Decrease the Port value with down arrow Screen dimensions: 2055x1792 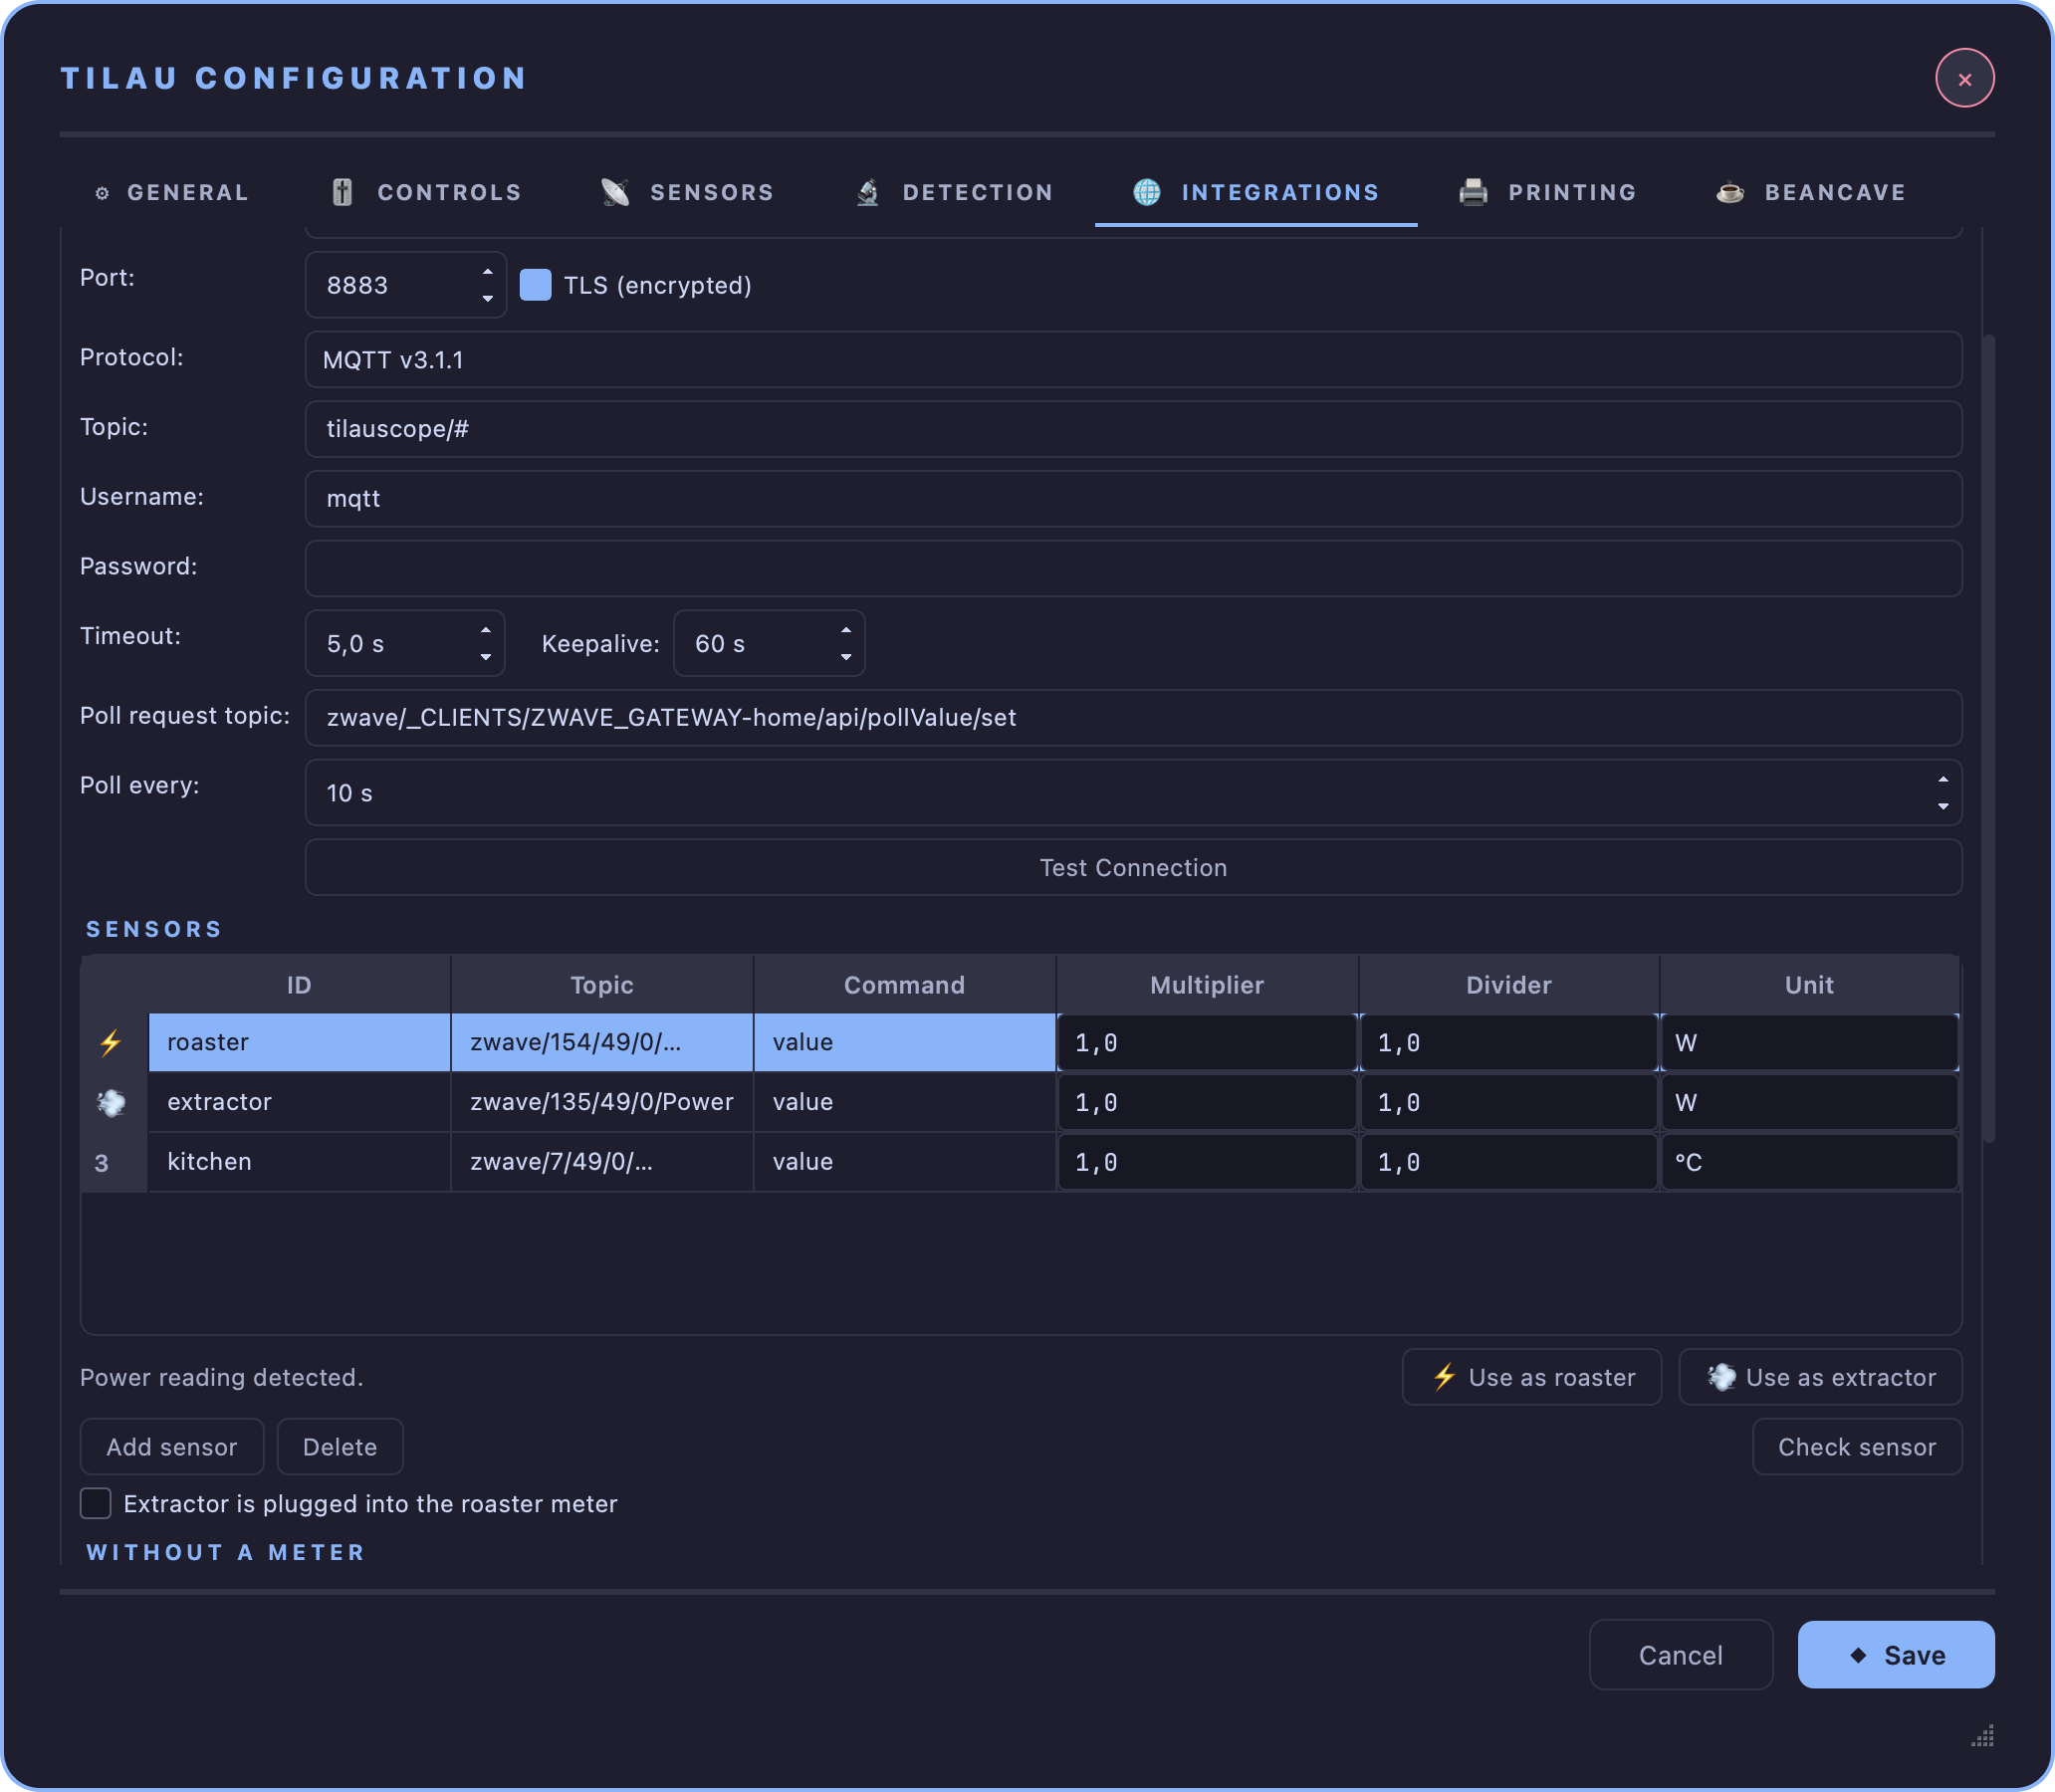click(487, 298)
